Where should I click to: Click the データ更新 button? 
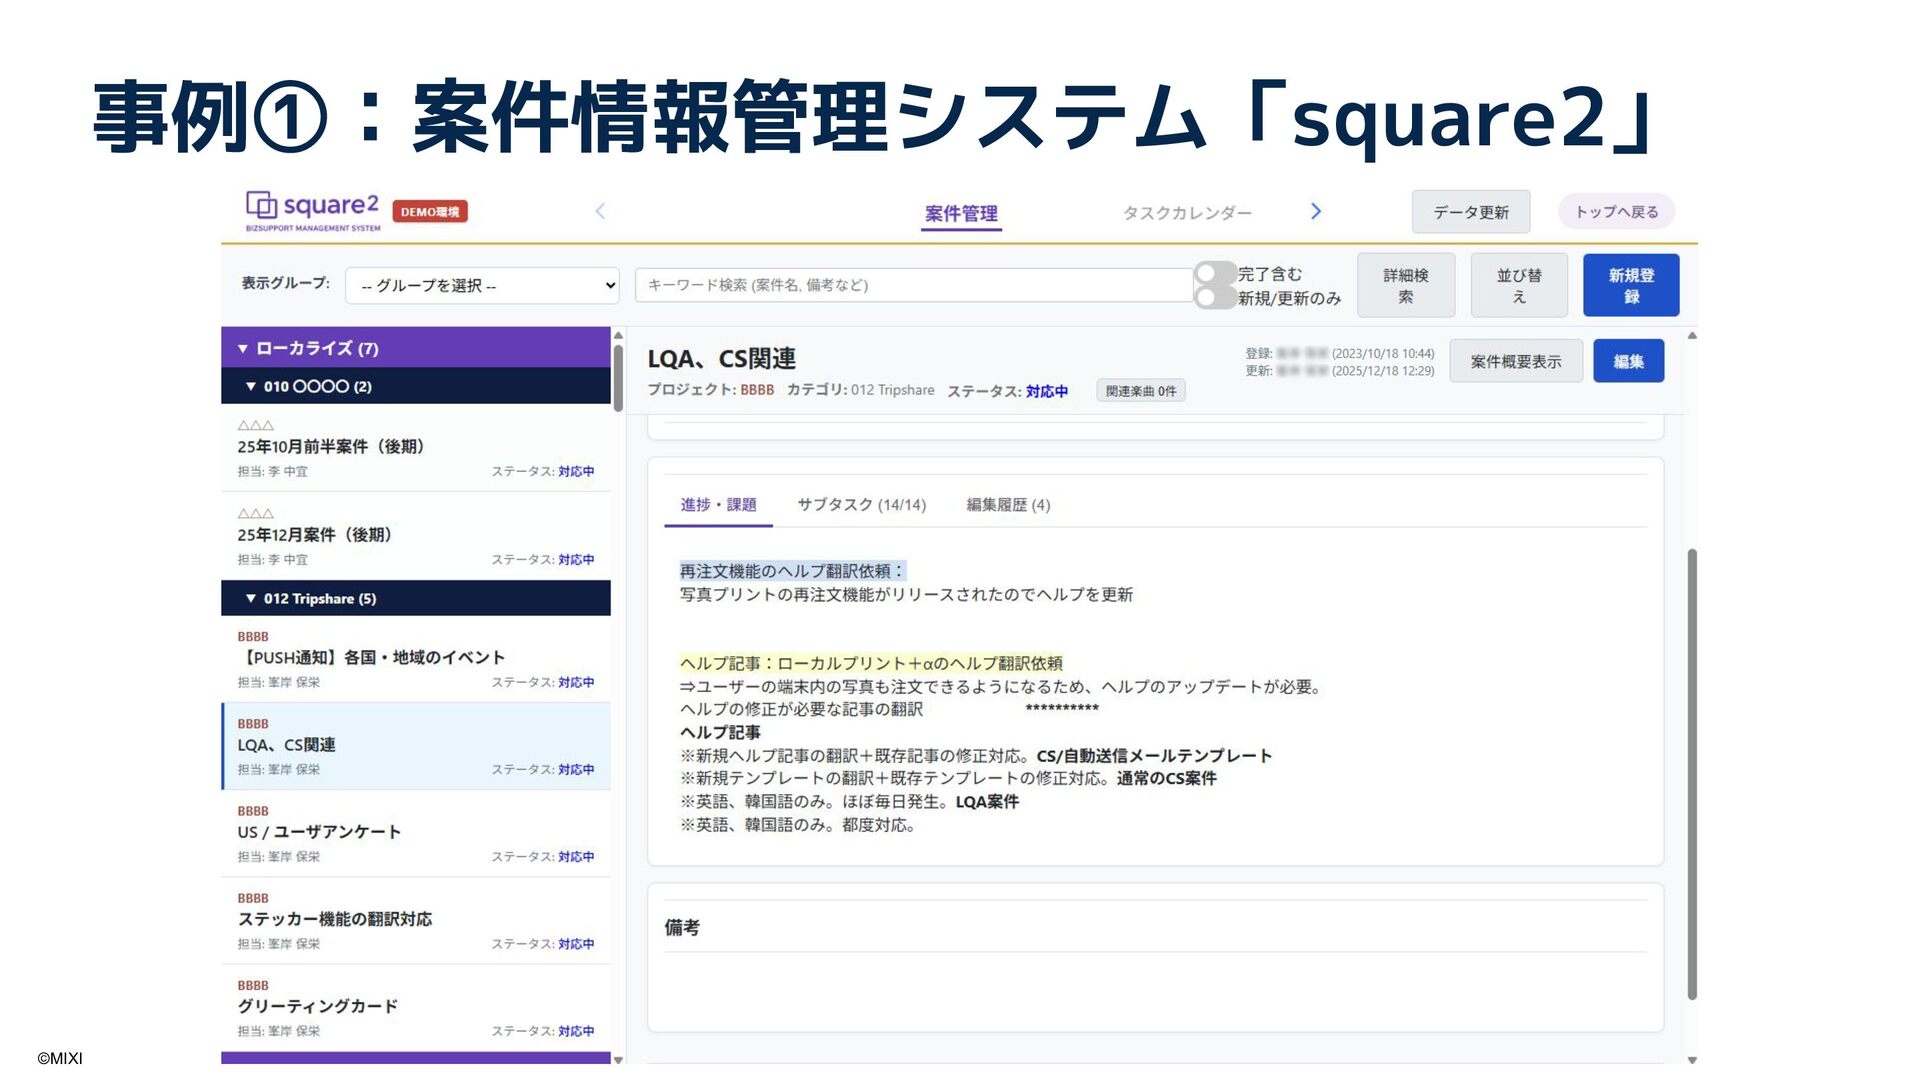pyautogui.click(x=1470, y=212)
